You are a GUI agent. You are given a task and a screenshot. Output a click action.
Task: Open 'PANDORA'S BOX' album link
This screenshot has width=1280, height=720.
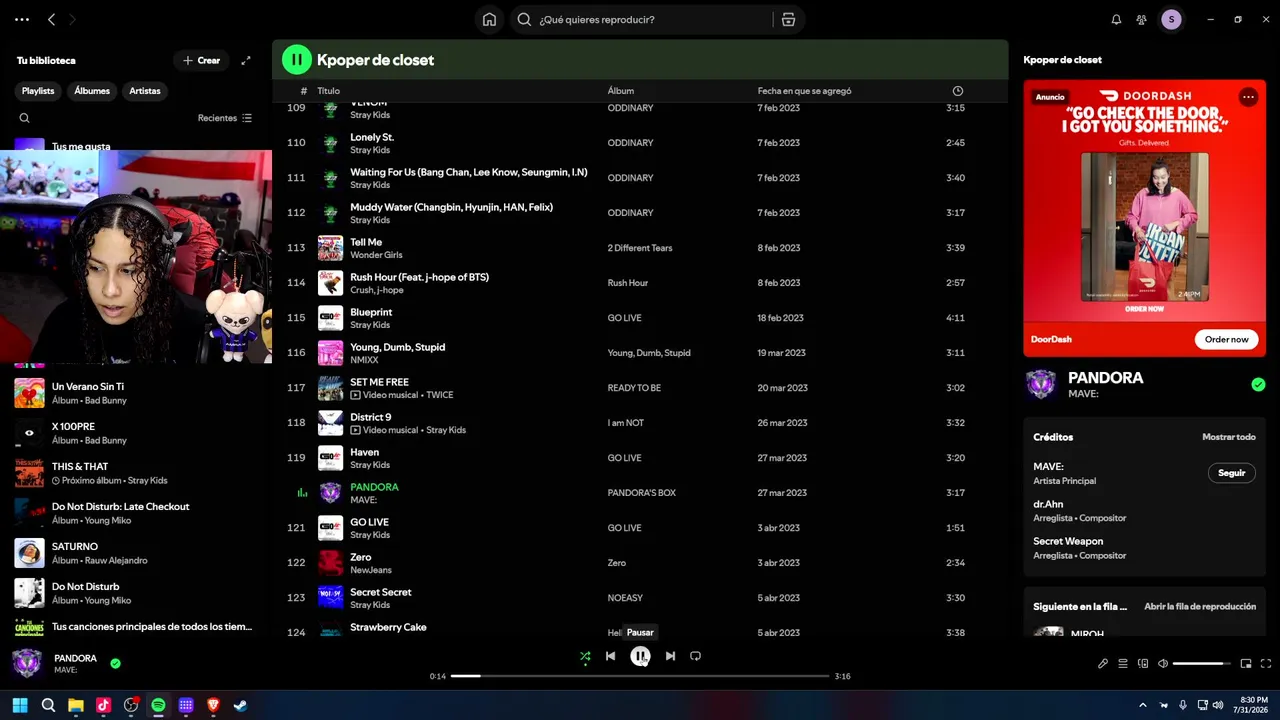point(642,493)
